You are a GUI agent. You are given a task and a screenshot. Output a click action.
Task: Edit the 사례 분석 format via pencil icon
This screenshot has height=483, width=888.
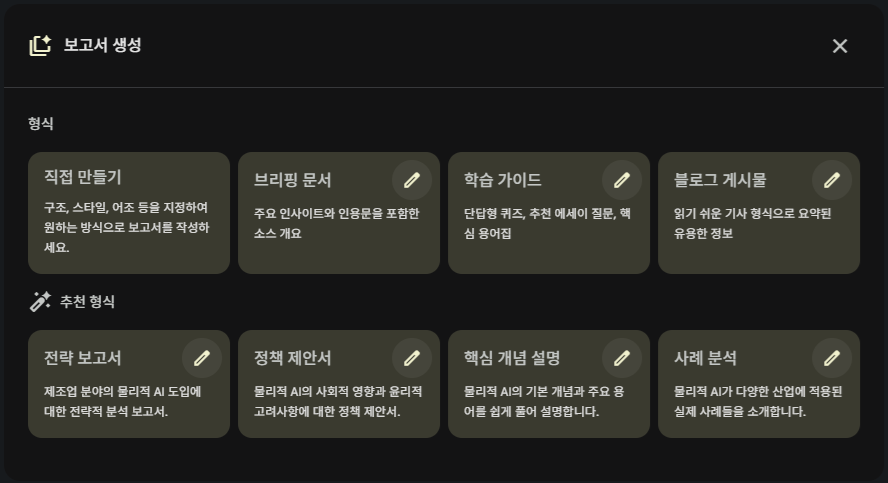(832, 358)
